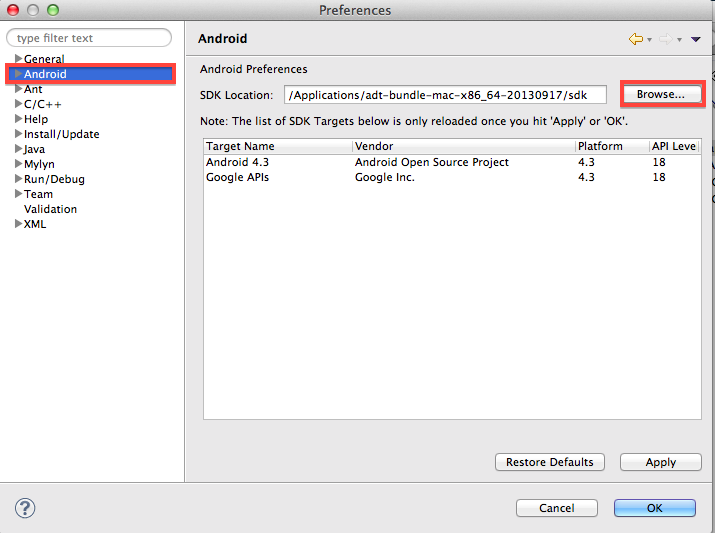Expand the General tree node

(x=19, y=58)
